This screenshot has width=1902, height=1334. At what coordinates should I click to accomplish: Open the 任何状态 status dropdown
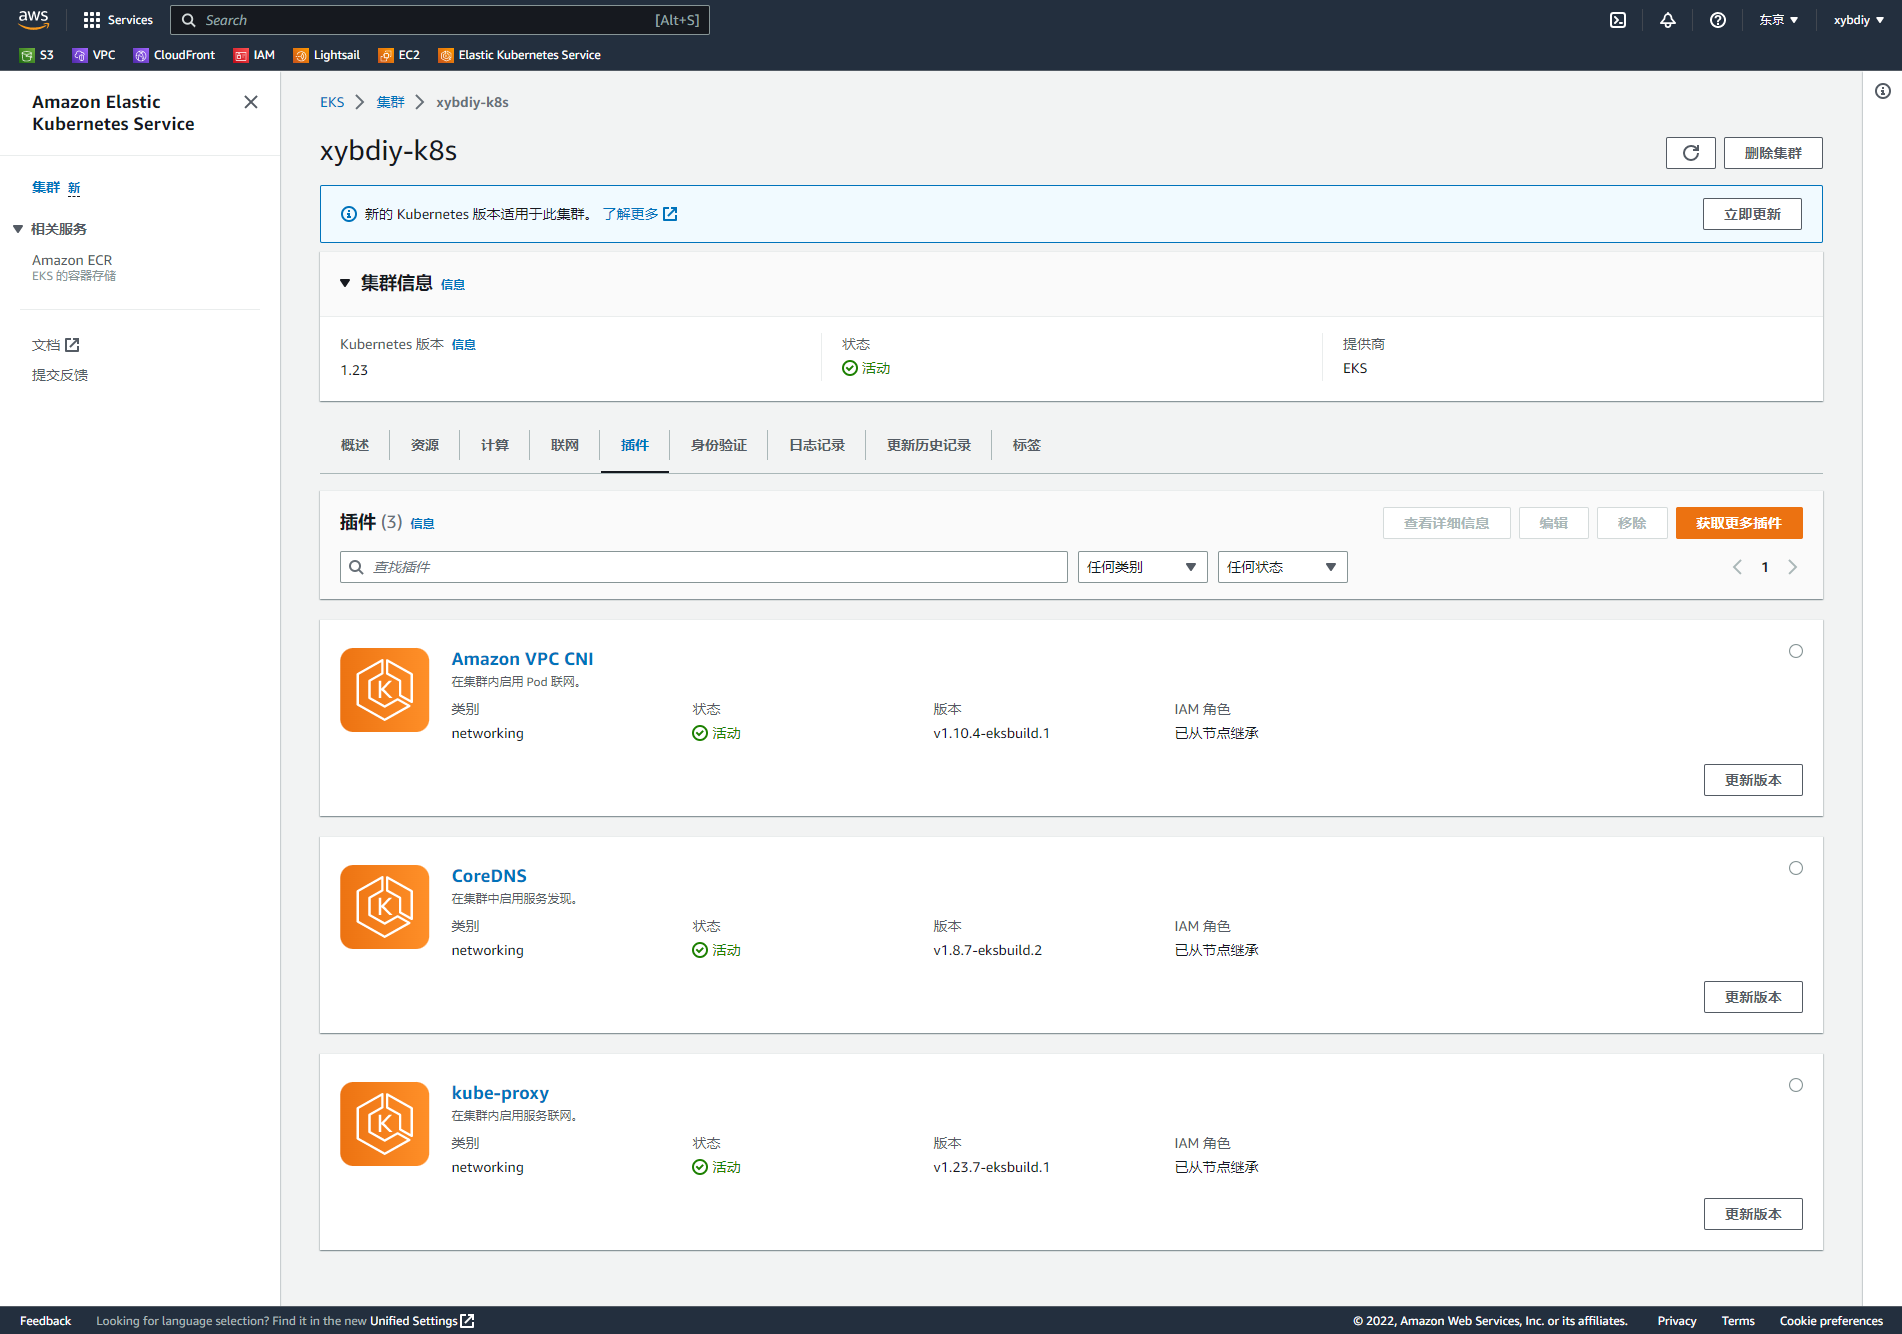coord(1282,567)
